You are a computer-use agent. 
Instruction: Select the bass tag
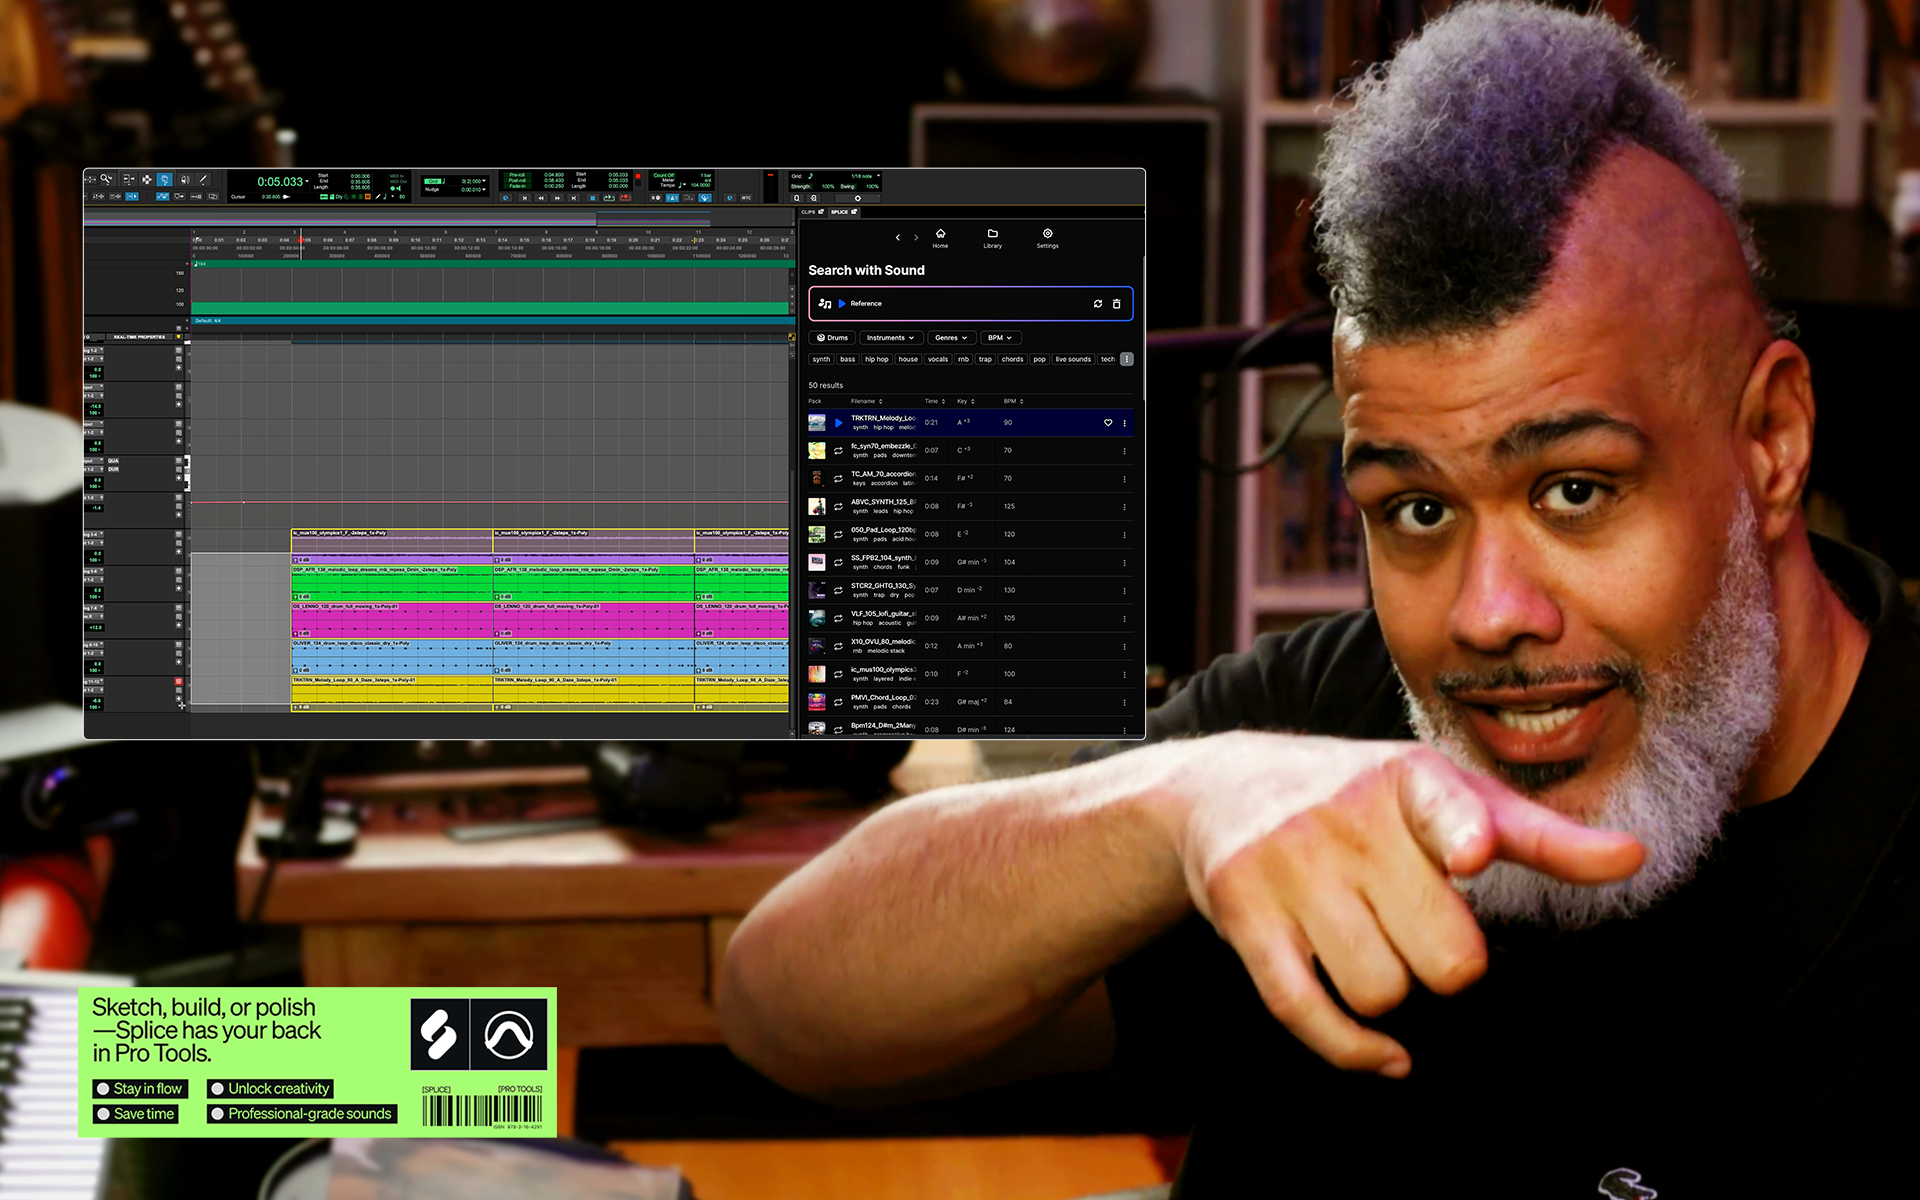pos(847,359)
